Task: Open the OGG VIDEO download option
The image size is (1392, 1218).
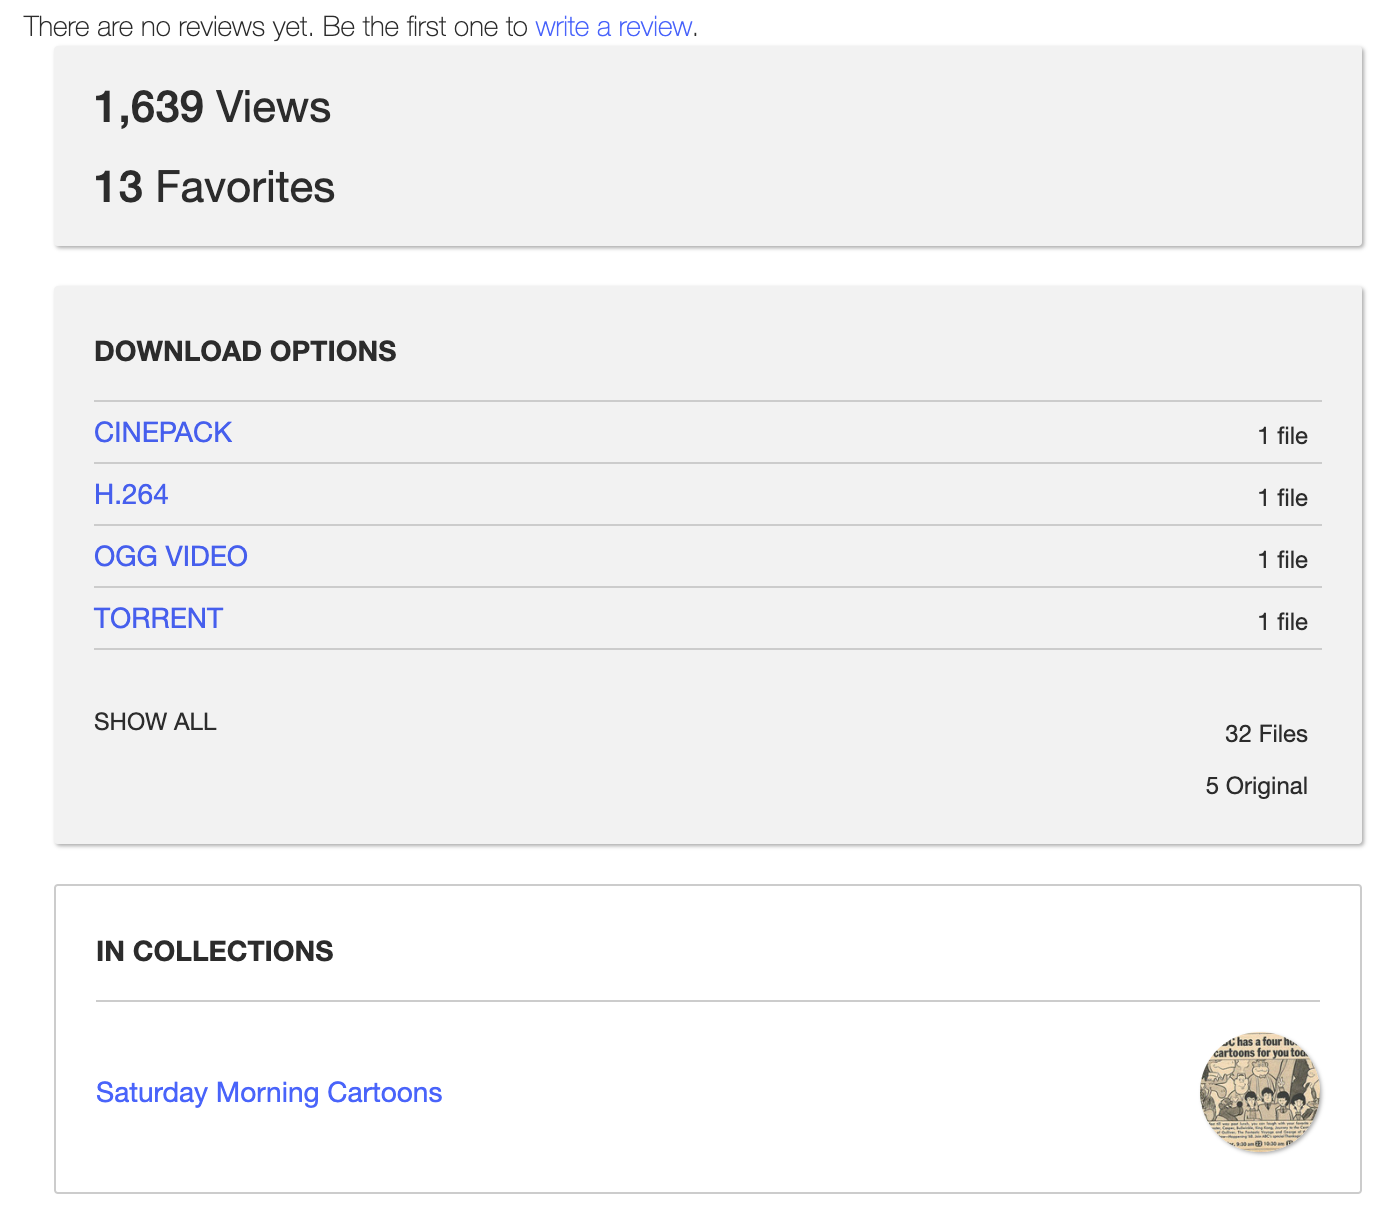Action: point(171,556)
